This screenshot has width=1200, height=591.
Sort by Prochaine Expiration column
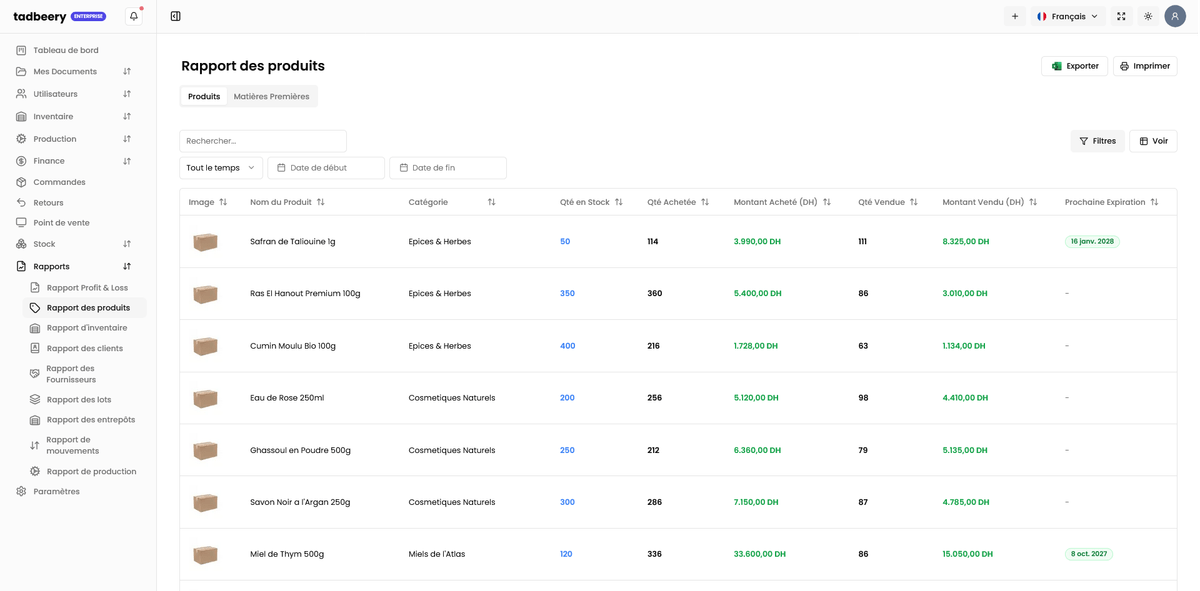(x=1154, y=202)
